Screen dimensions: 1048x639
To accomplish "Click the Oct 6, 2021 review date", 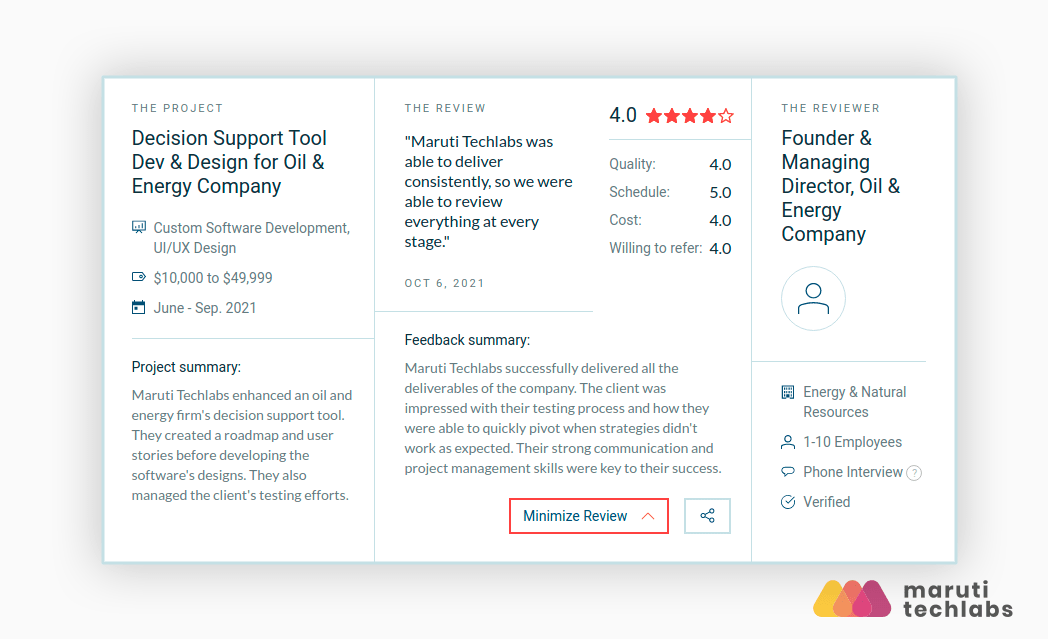I will click(x=444, y=283).
